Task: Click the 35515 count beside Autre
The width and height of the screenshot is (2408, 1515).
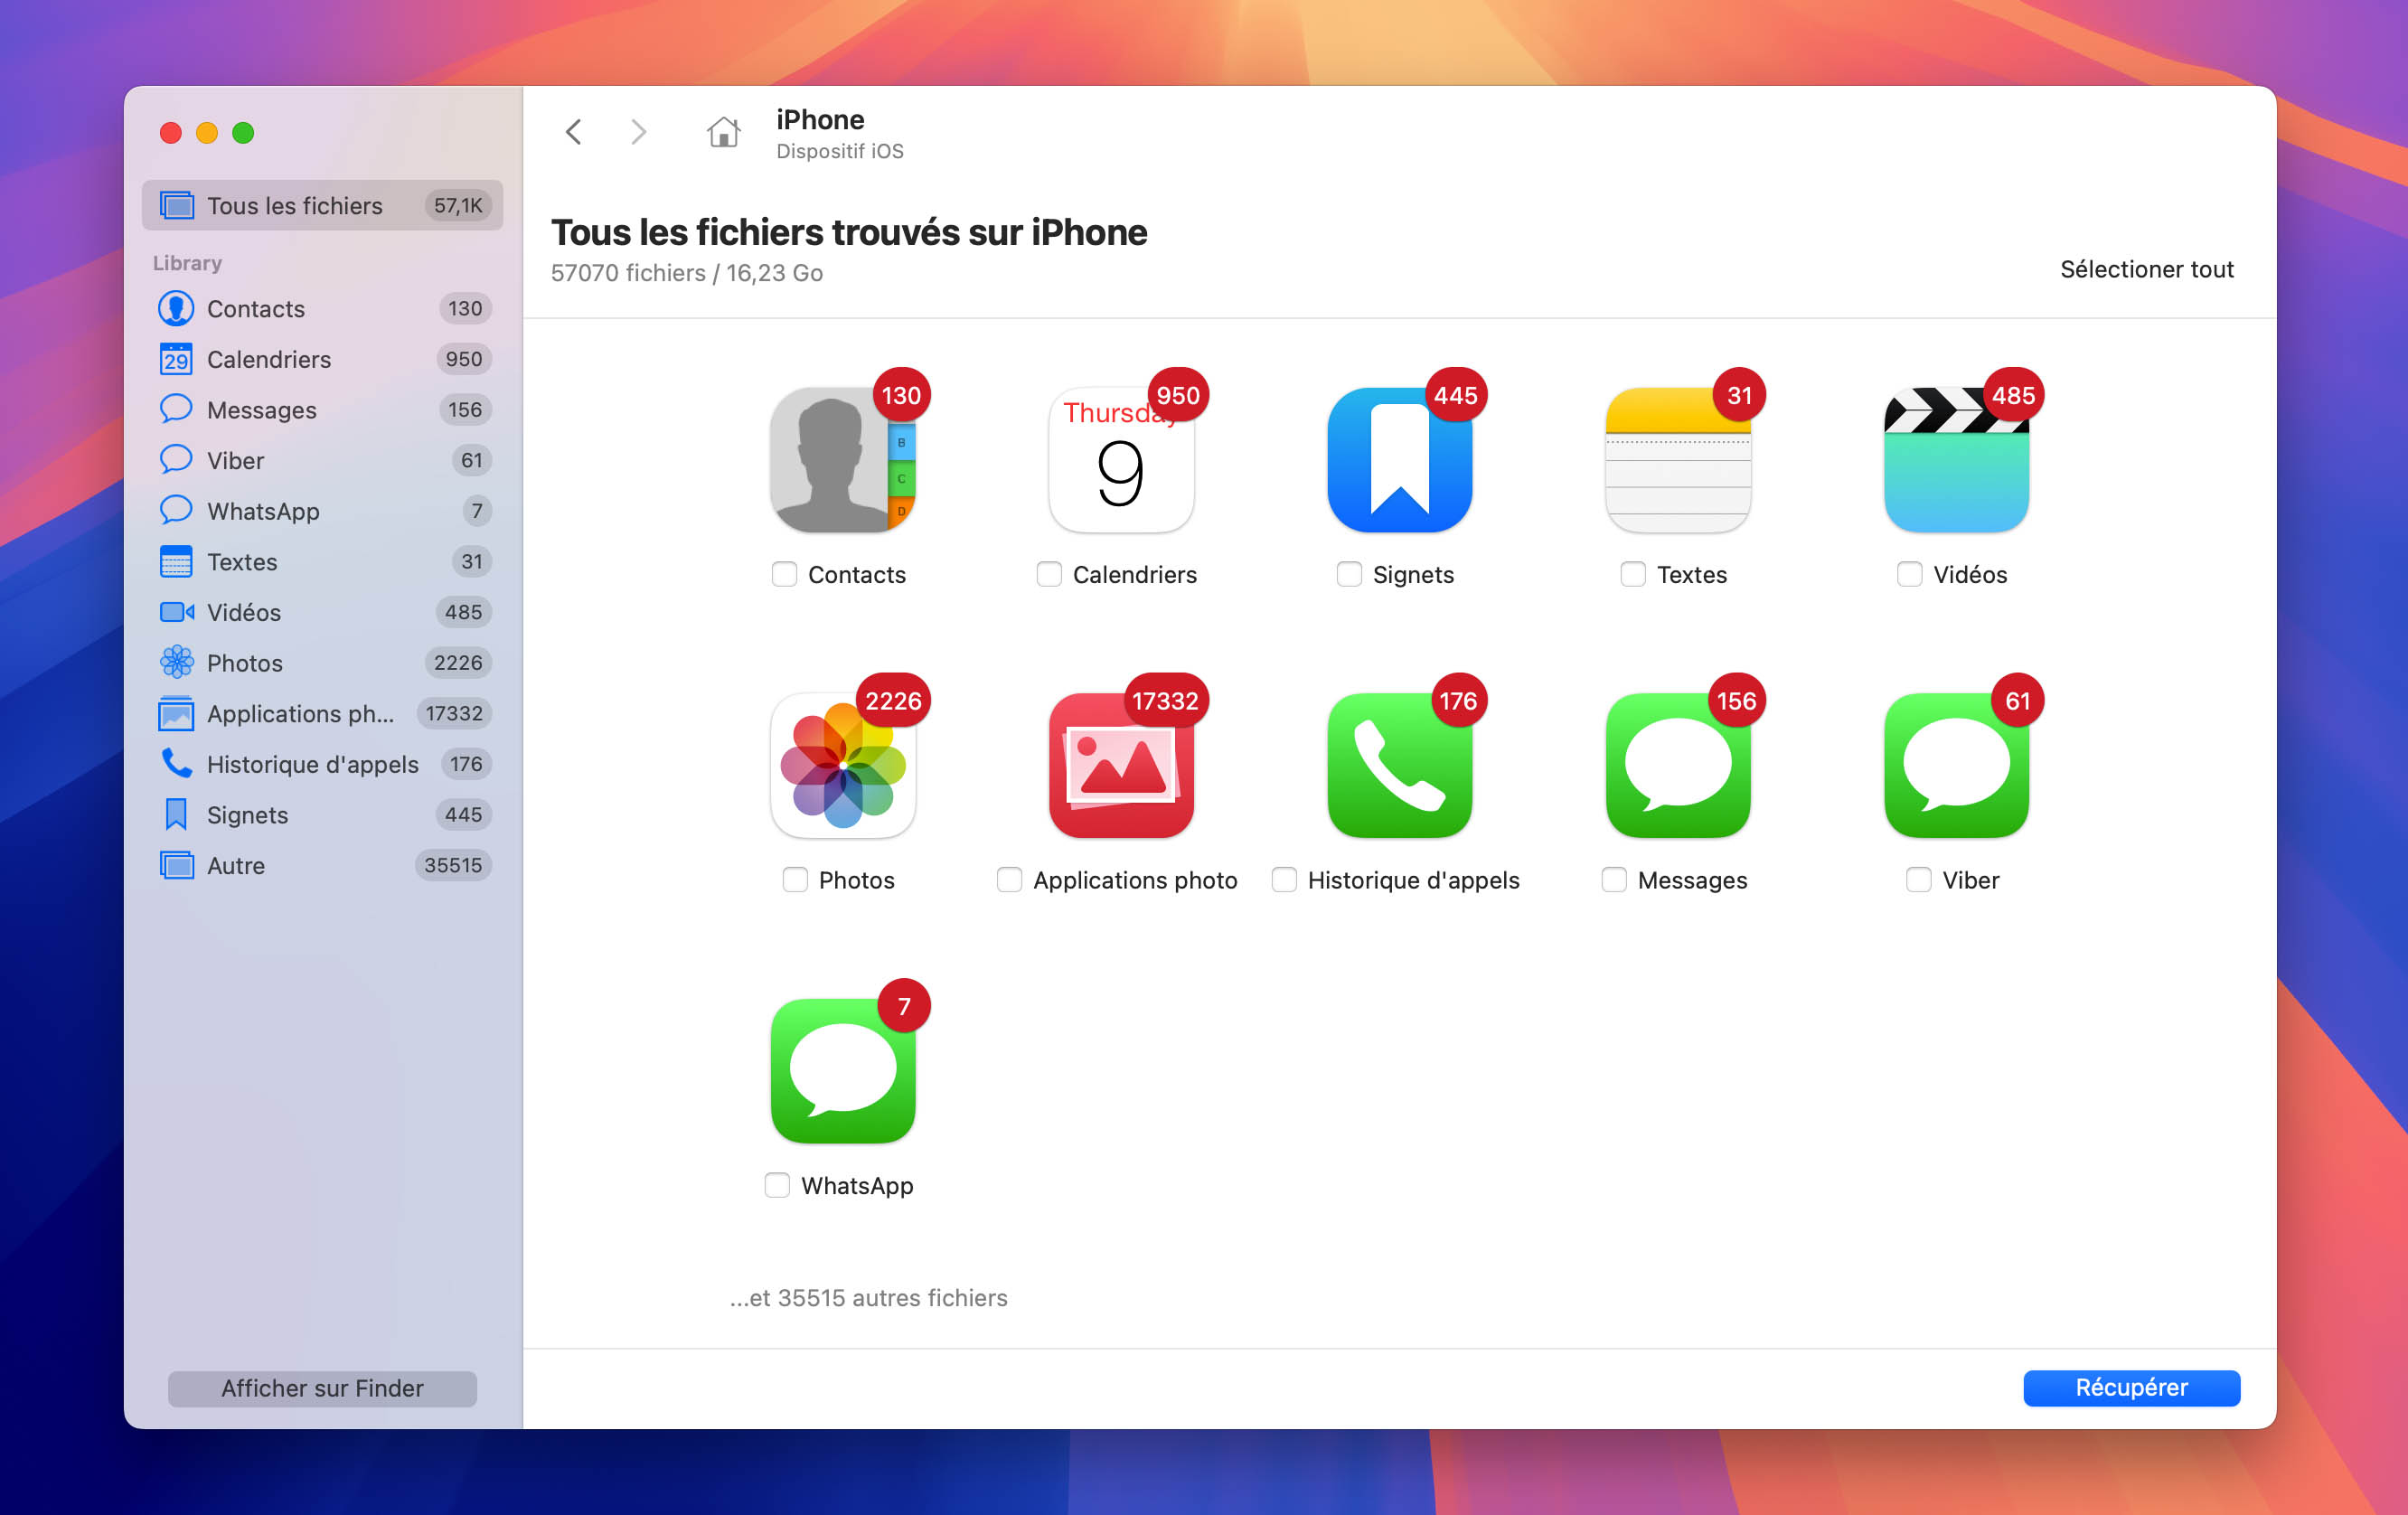Action: point(453,865)
